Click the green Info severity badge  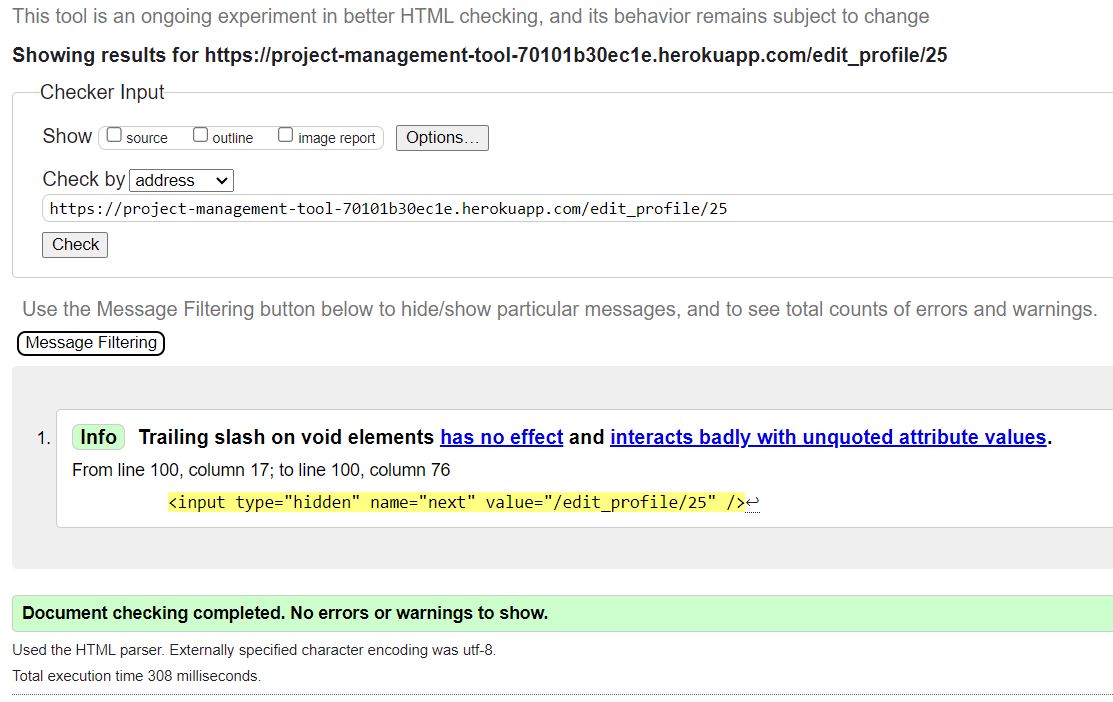(x=96, y=437)
